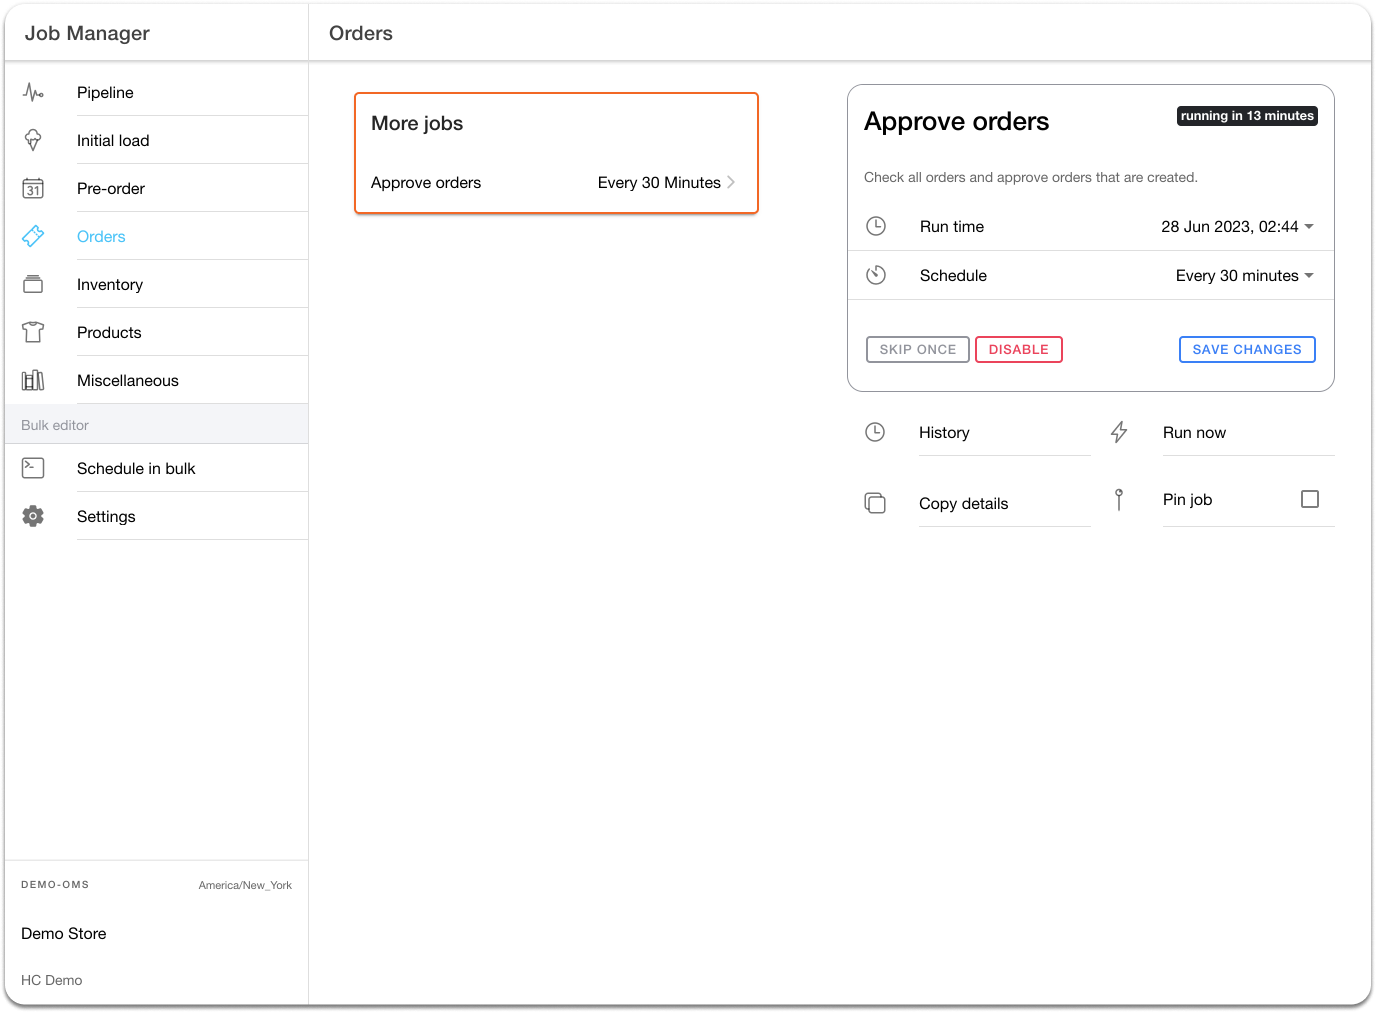Select Copy details option
This screenshot has width=1376, height=1013.
point(963,503)
